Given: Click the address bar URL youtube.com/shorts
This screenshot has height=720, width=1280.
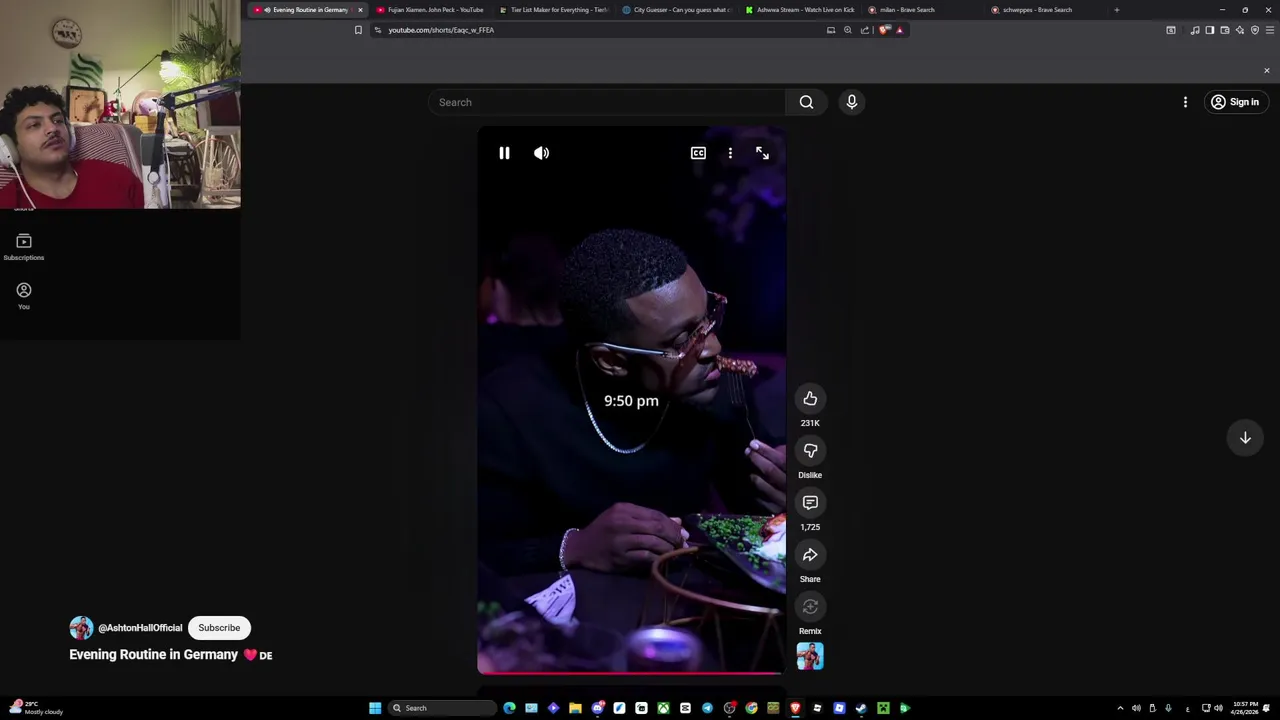Looking at the screenshot, I should [441, 30].
